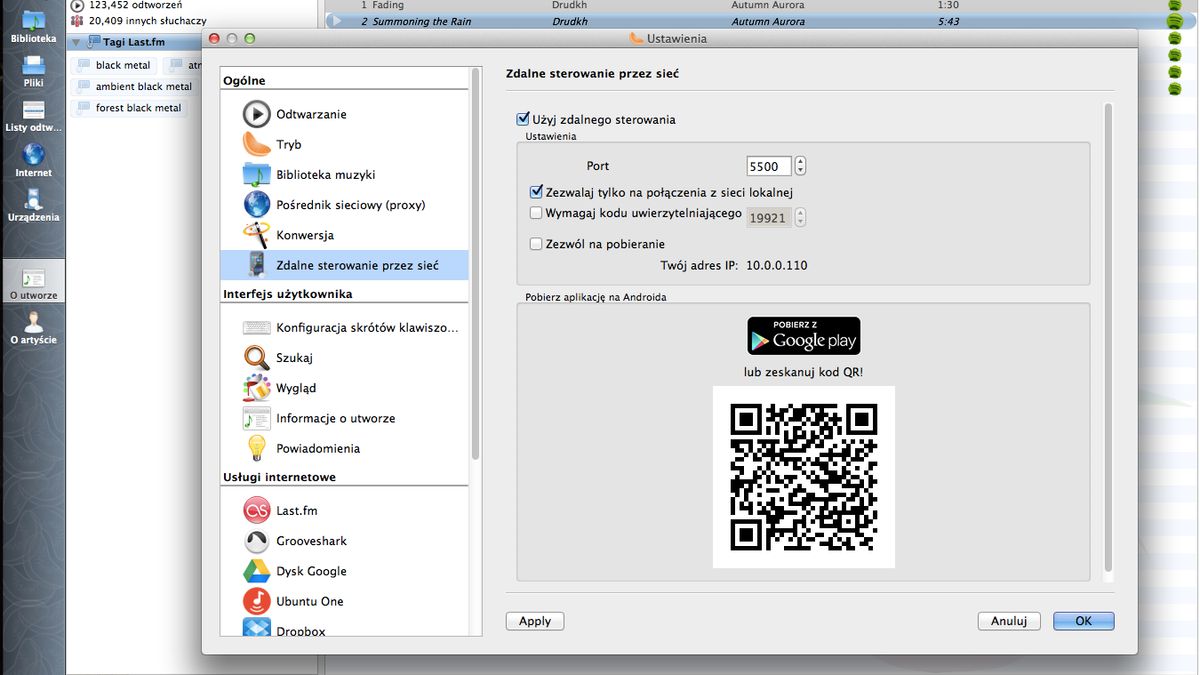Open Biblioteka muzyki folder icon
The image size is (1200, 675).
(257, 174)
